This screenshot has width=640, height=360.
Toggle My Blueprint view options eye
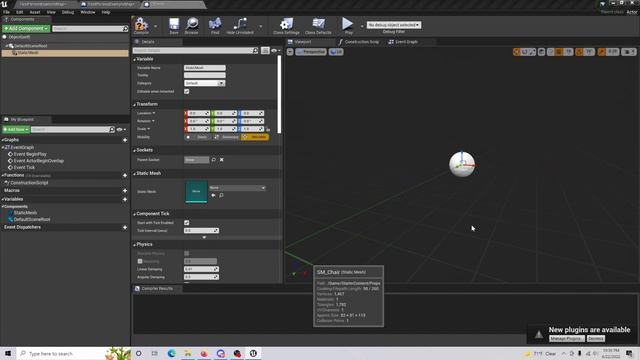click(120, 129)
